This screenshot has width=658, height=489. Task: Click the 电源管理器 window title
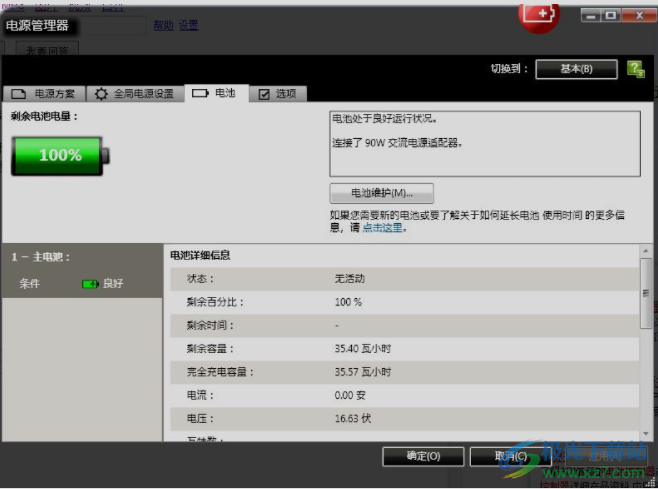point(37,26)
